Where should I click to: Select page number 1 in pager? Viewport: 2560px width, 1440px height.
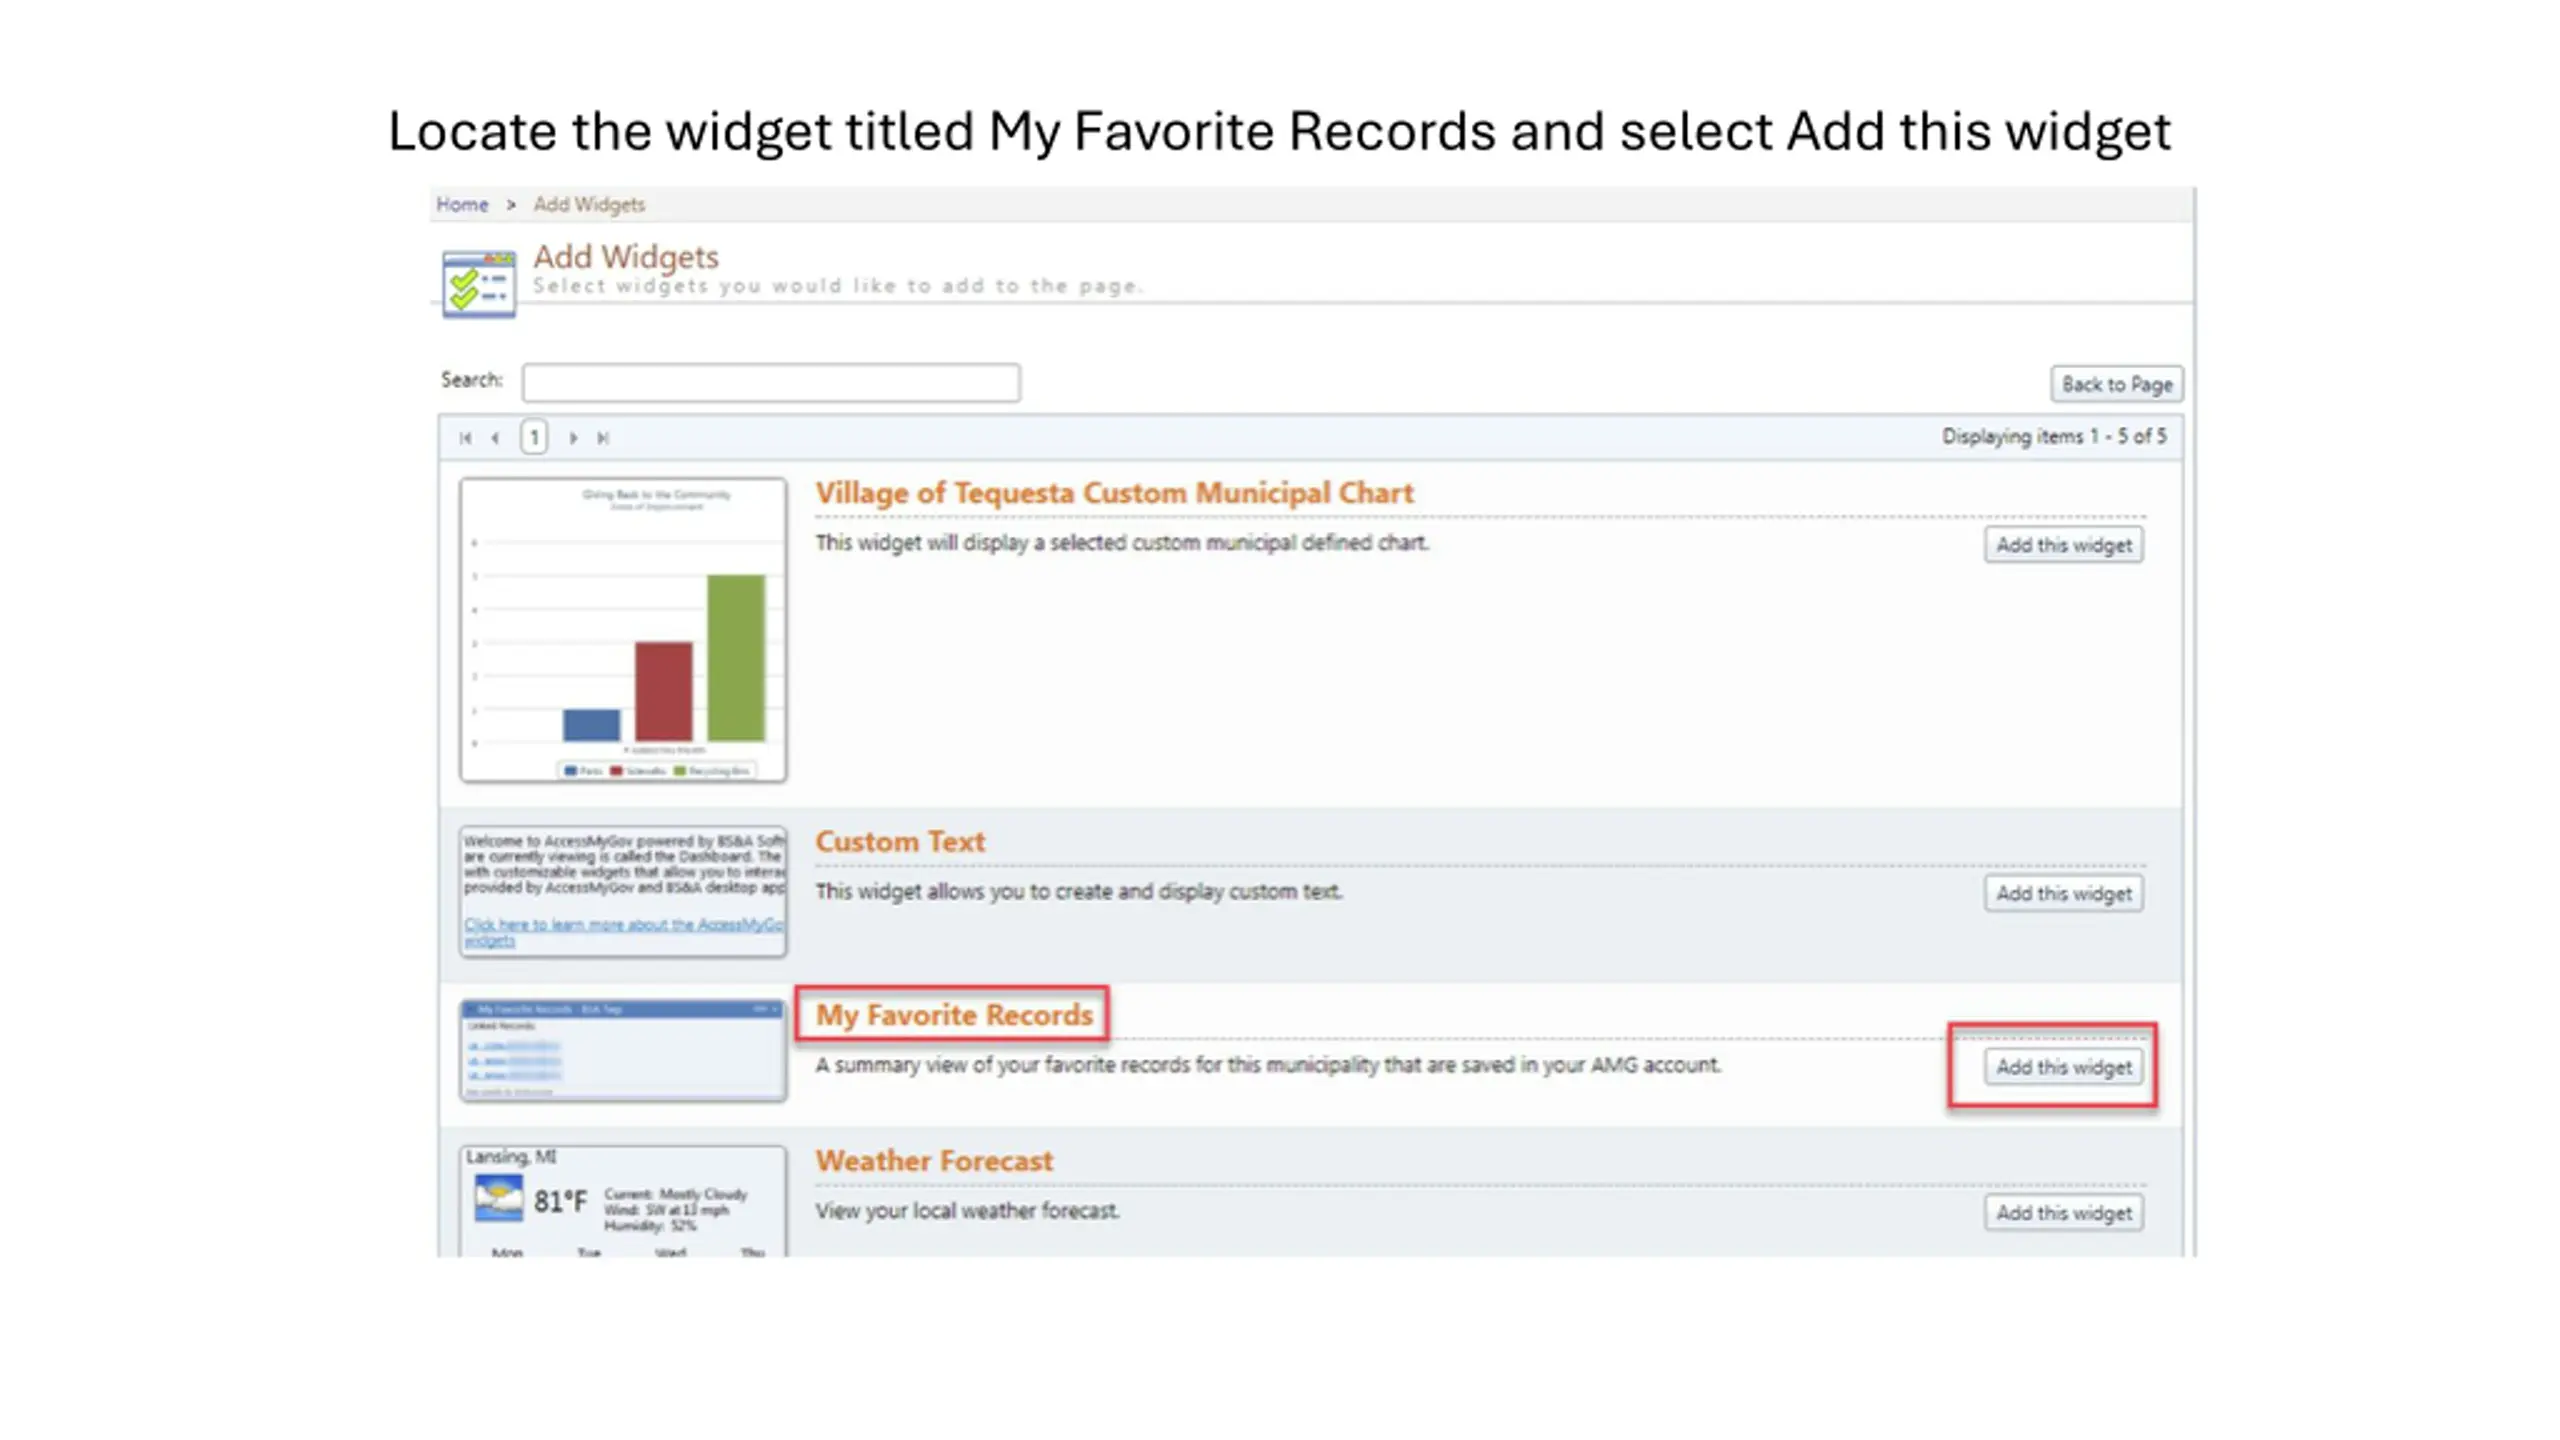[534, 437]
